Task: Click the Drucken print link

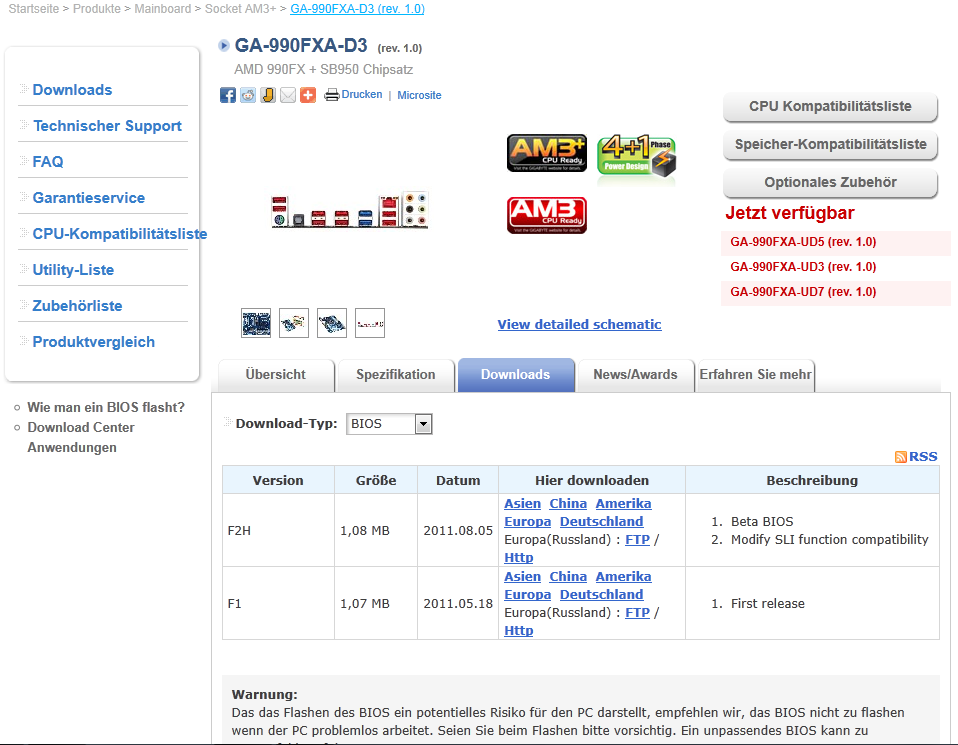Action: (x=362, y=95)
